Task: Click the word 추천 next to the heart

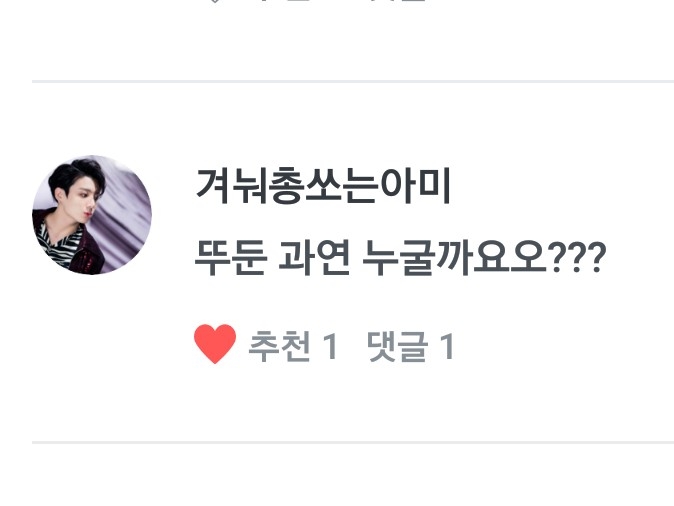Action: [280, 346]
